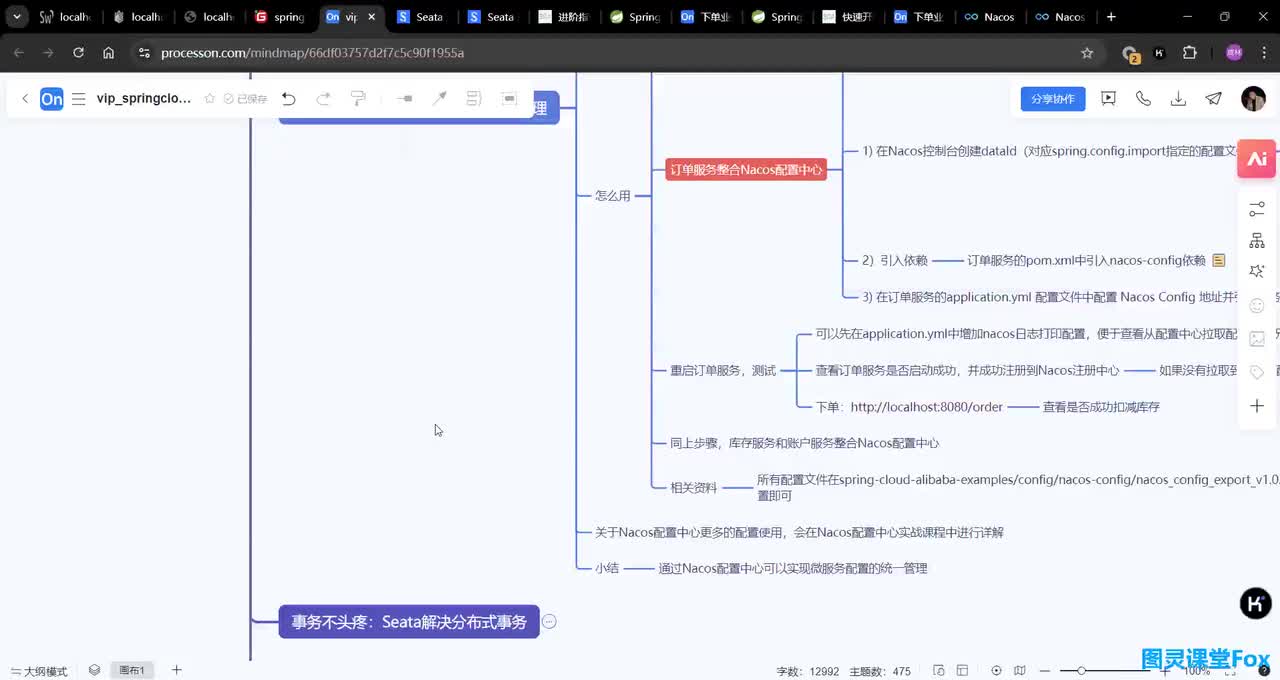Image resolution: width=1280 pixels, height=680 pixels.
Task: Redo the last mindmap edit
Action: click(x=323, y=98)
